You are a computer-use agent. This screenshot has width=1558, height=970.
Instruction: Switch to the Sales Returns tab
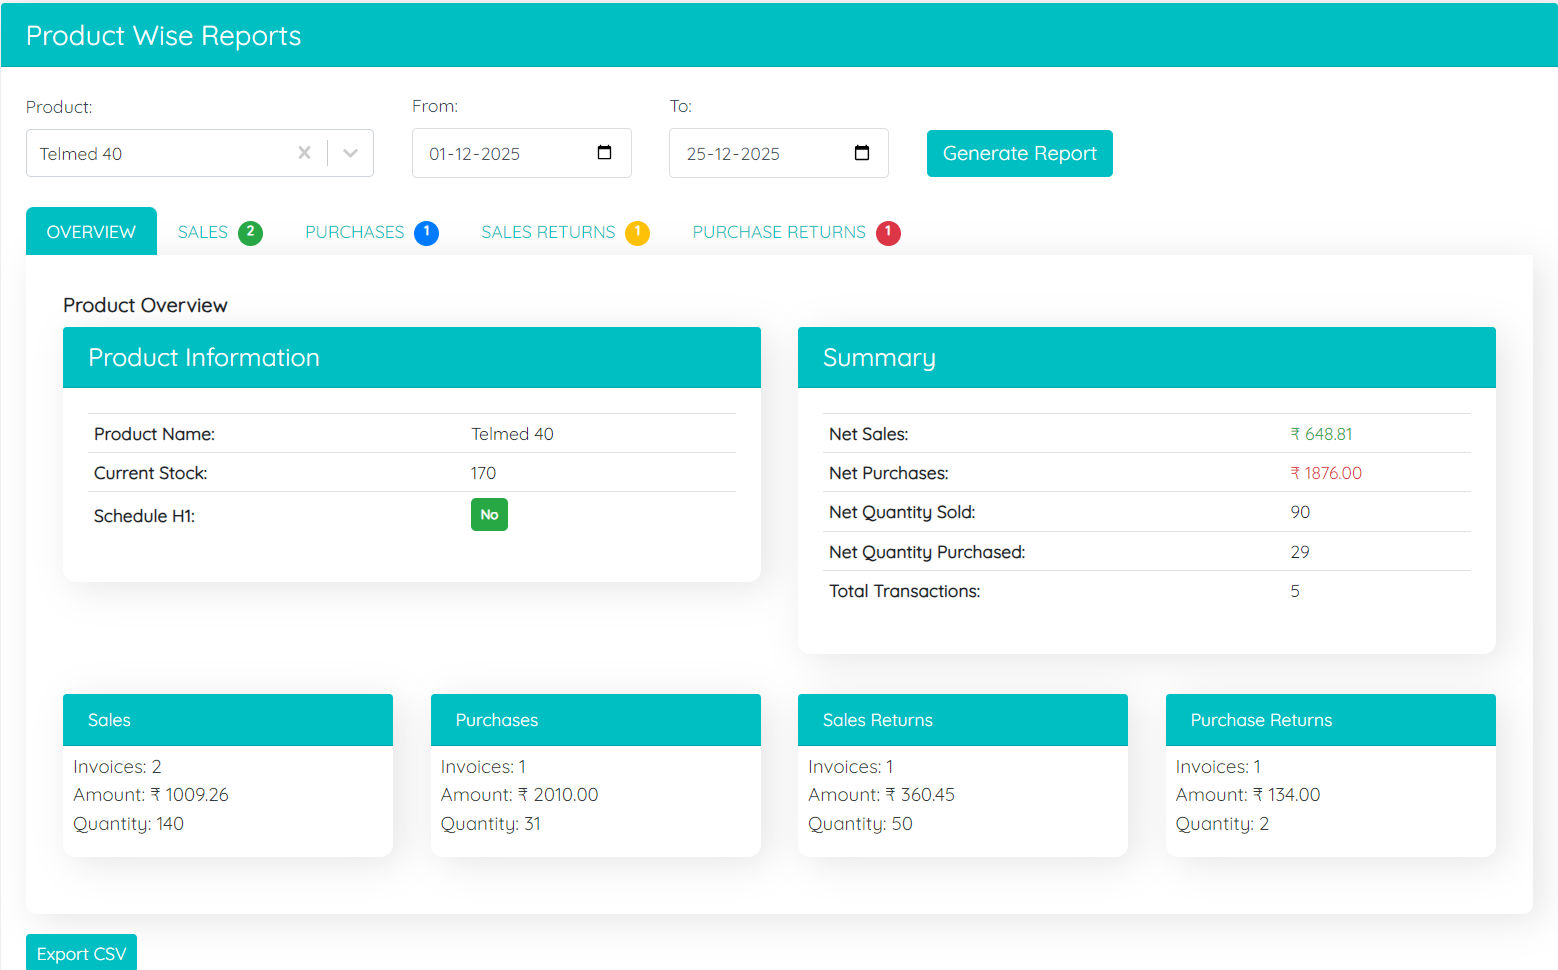click(x=548, y=232)
